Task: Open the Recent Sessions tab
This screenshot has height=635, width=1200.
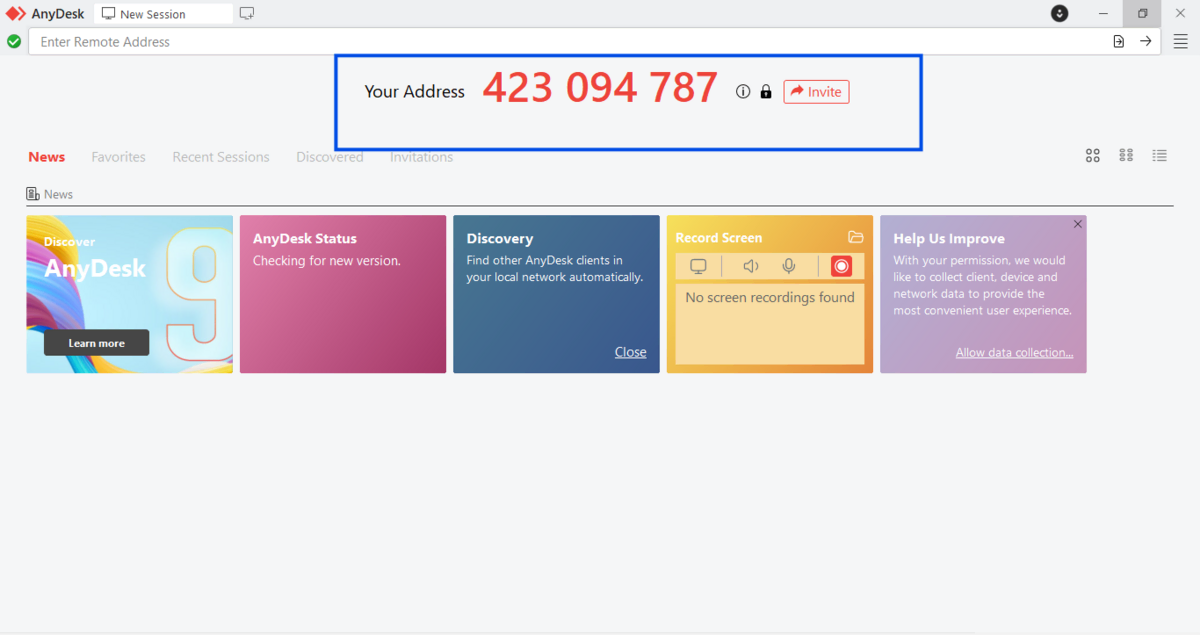Action: (221, 157)
